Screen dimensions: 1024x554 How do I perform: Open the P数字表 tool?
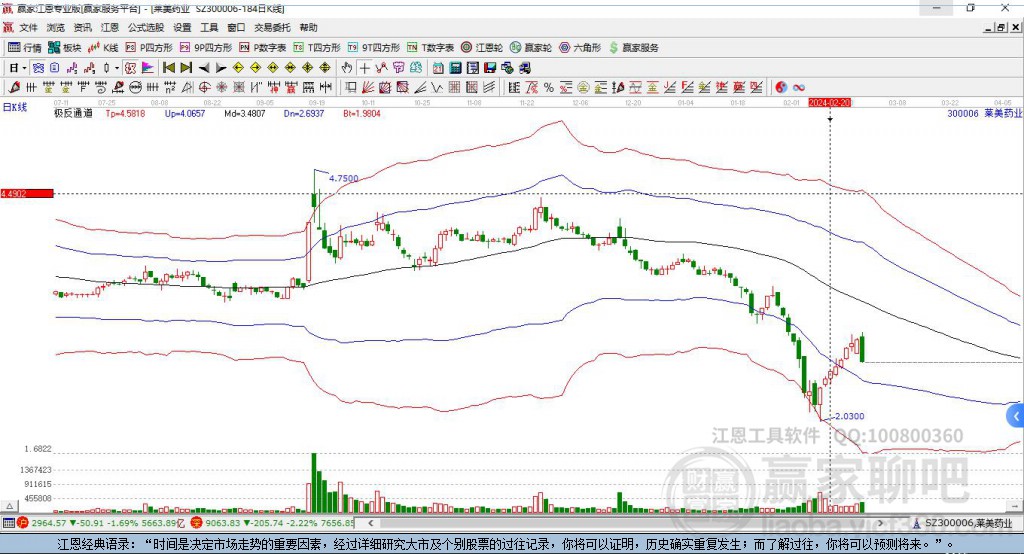263,48
